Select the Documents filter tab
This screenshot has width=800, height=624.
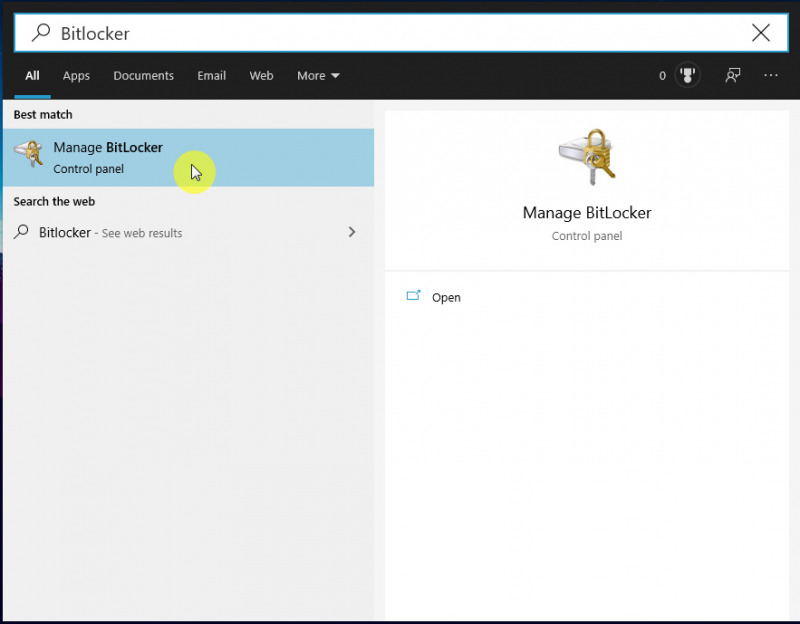pos(143,76)
